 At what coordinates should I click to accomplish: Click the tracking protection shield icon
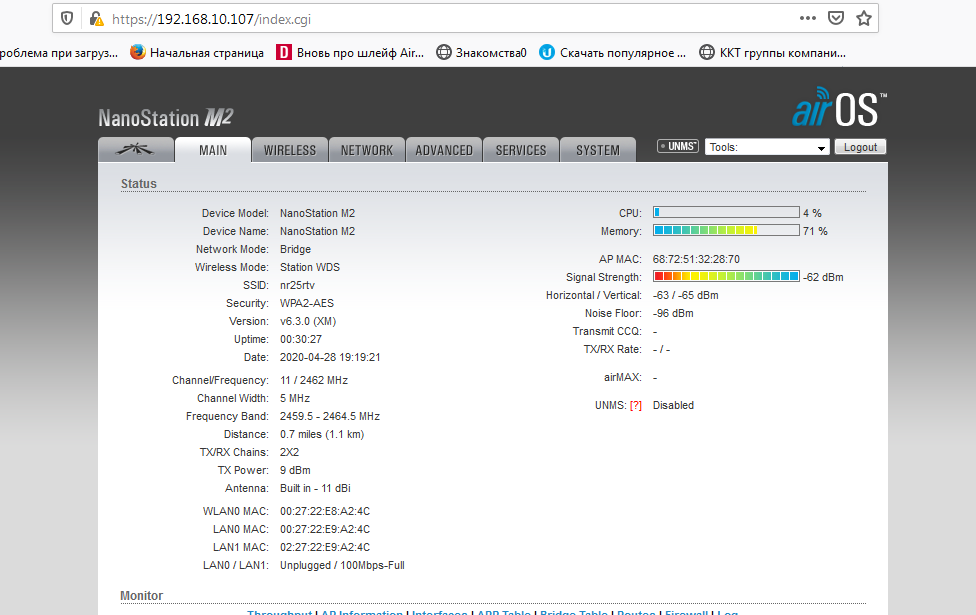(x=67, y=19)
